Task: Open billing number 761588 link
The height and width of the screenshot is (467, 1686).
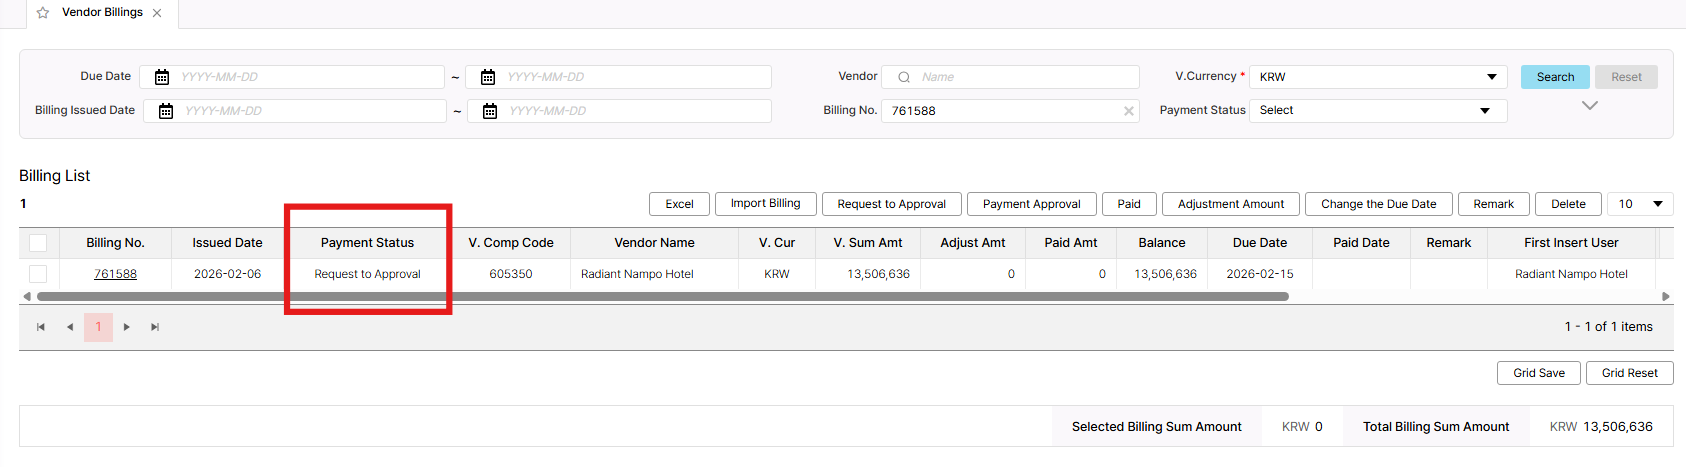Action: (115, 274)
